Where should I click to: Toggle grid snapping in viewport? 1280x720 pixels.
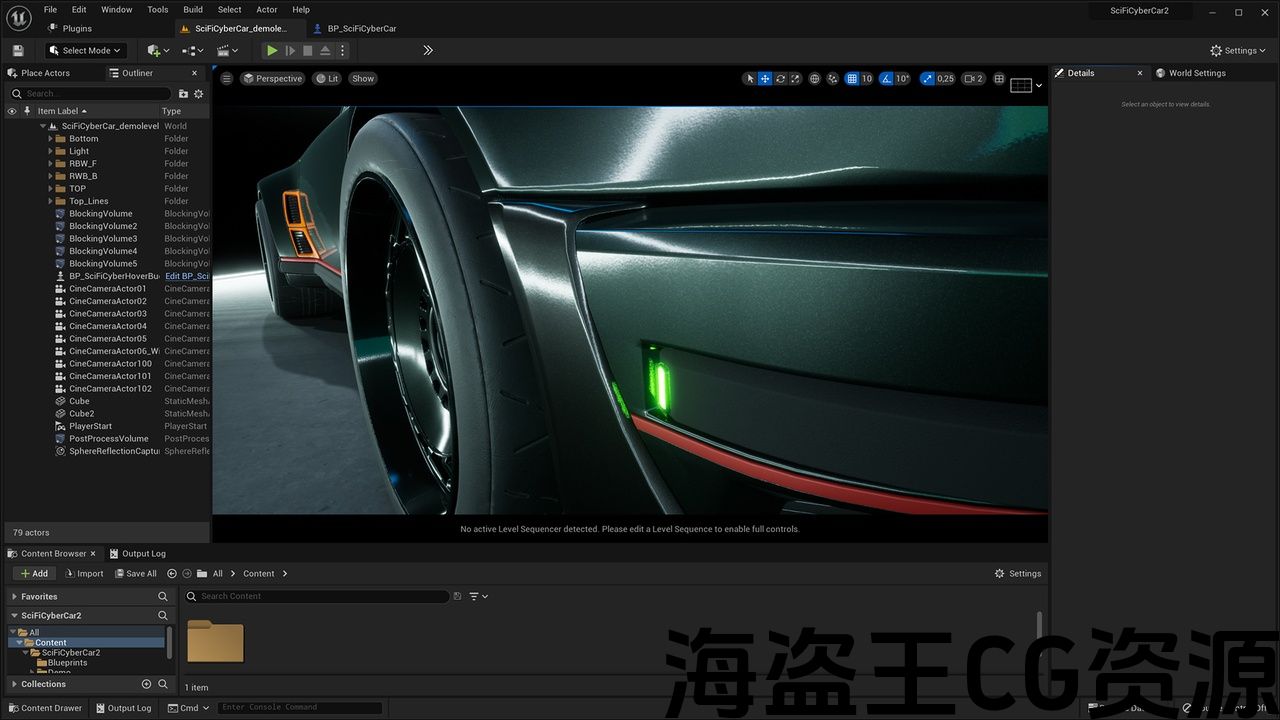pyautogui.click(x=852, y=79)
